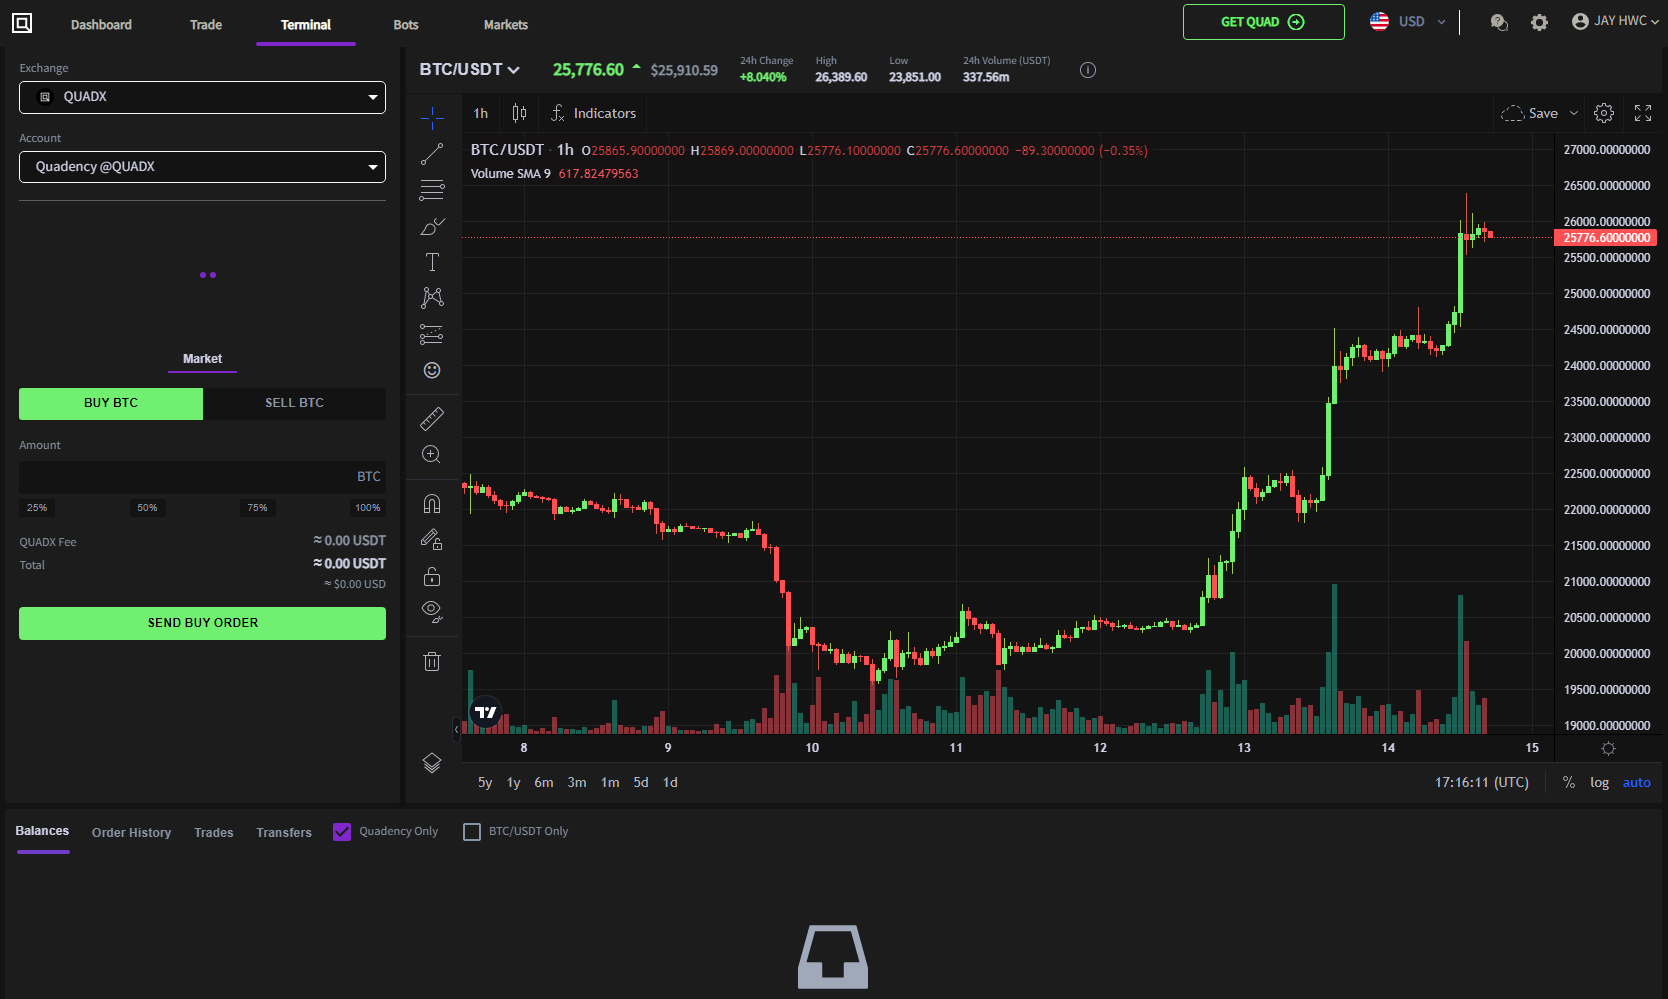
Task: Click the trash remove drawings icon
Action: click(432, 661)
